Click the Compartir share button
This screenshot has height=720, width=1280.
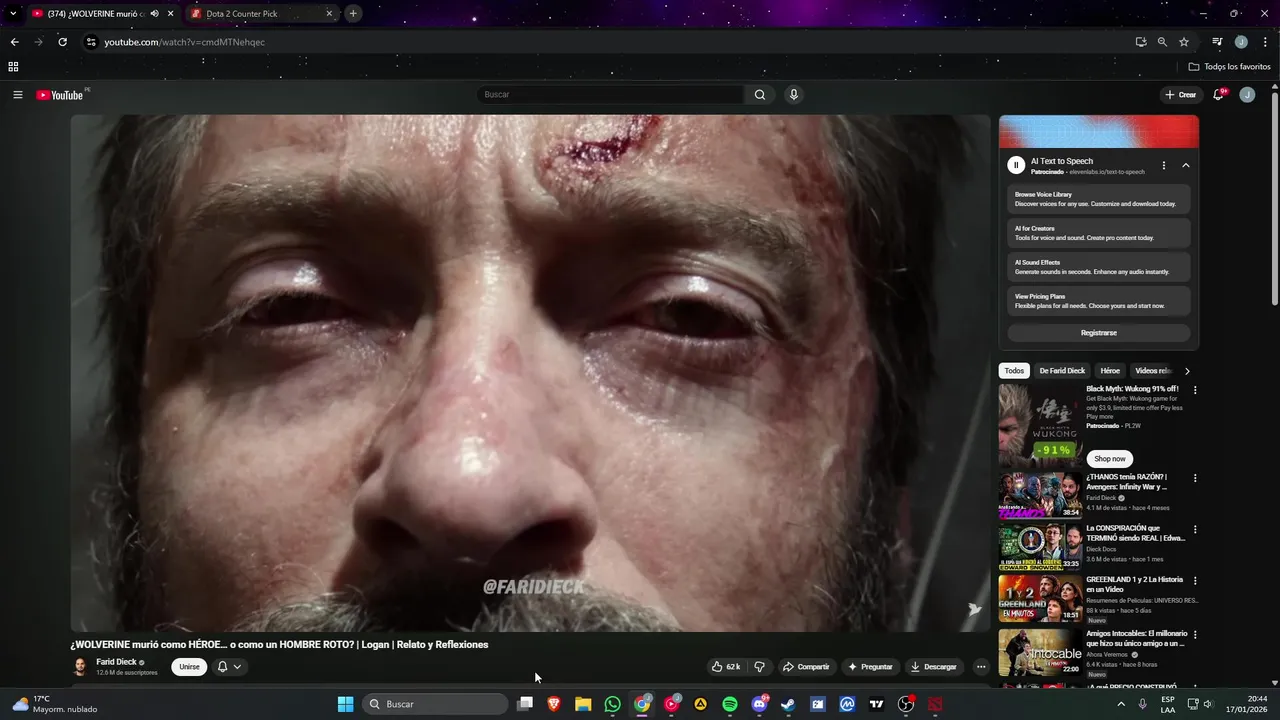click(x=806, y=667)
